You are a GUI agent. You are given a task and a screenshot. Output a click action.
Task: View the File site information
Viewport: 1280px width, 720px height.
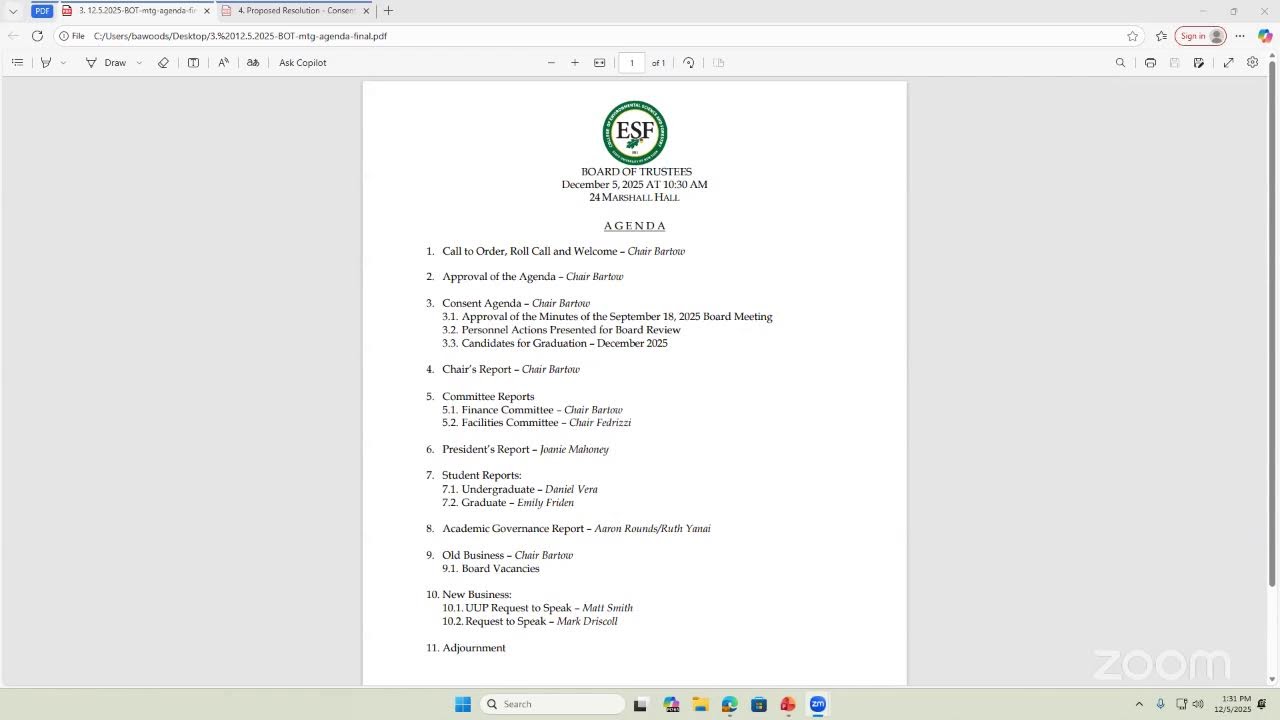(x=71, y=36)
